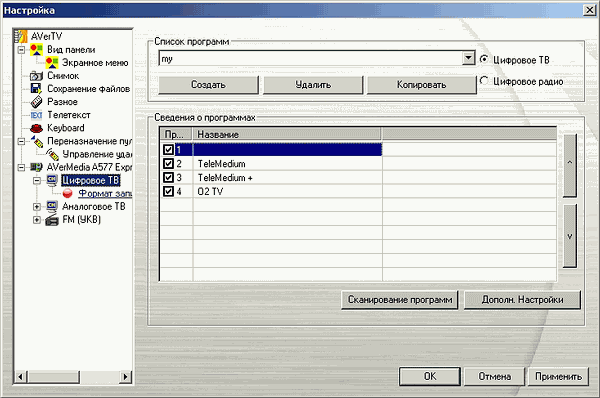The image size is (600, 398).
Task: Click the Отмена button
Action: click(x=494, y=377)
